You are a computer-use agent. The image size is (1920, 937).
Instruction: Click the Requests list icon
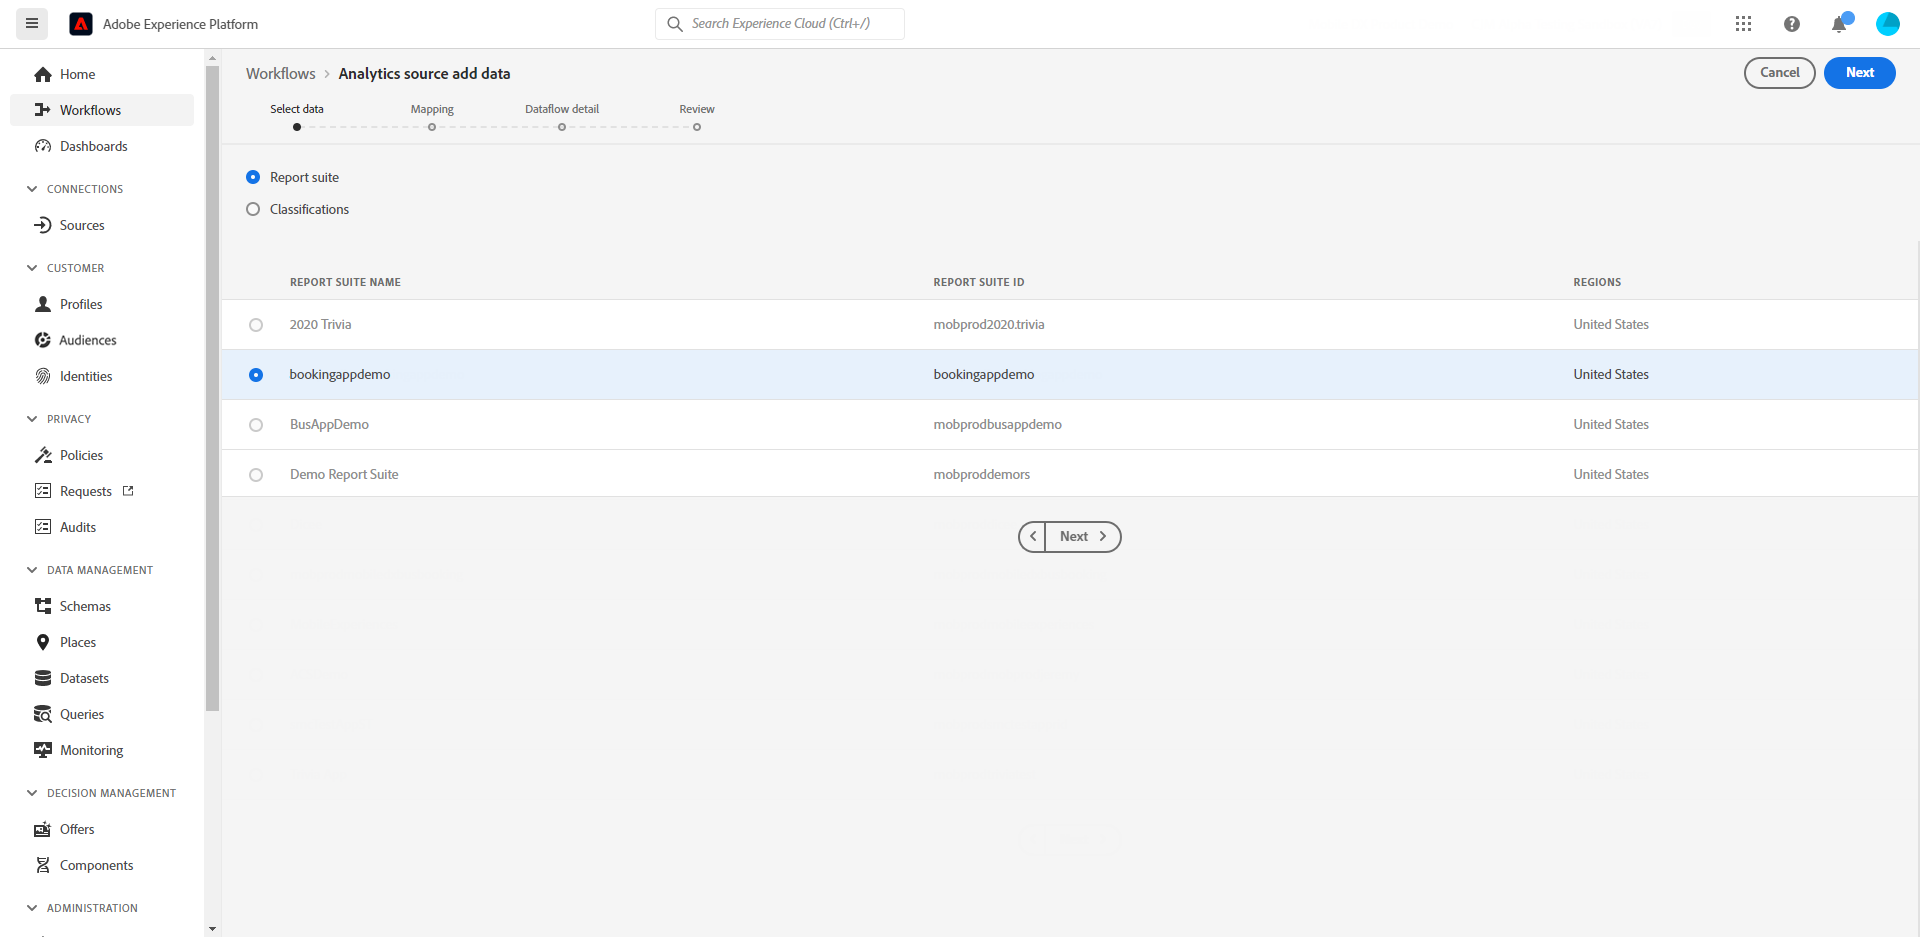[43, 491]
